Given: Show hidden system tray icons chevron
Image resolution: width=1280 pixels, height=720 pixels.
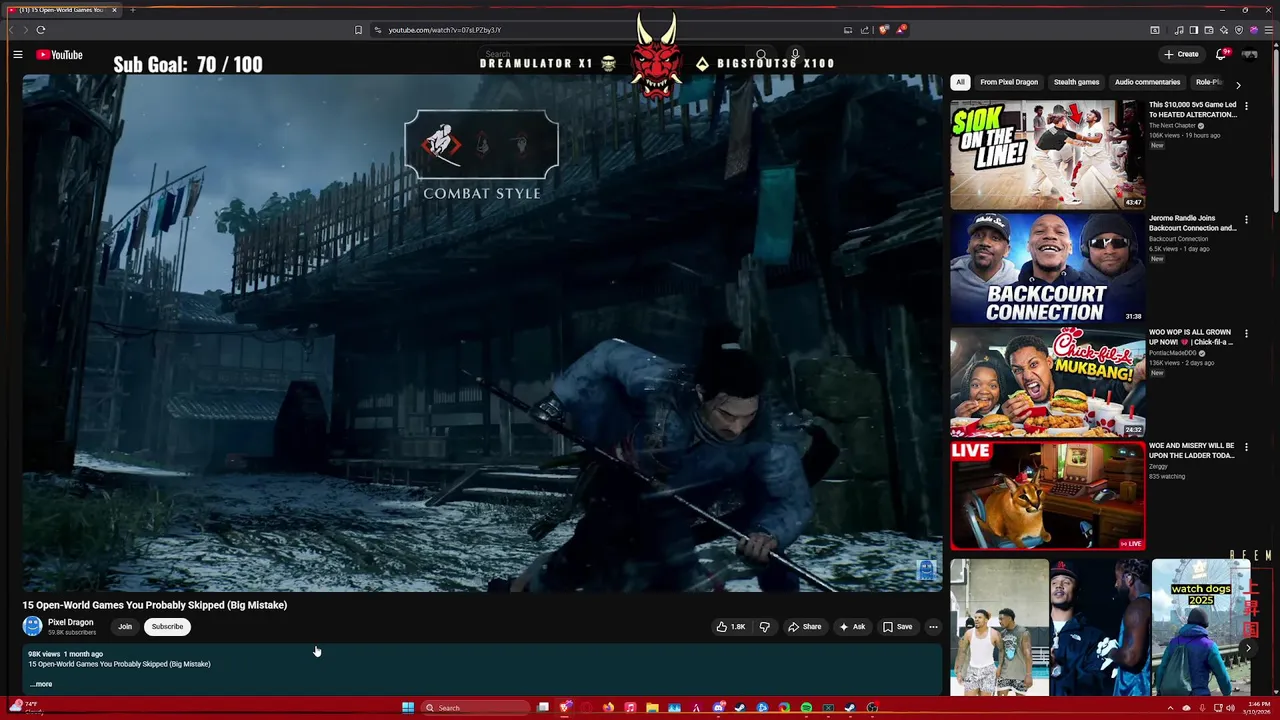Looking at the screenshot, I should pos(1170,708).
